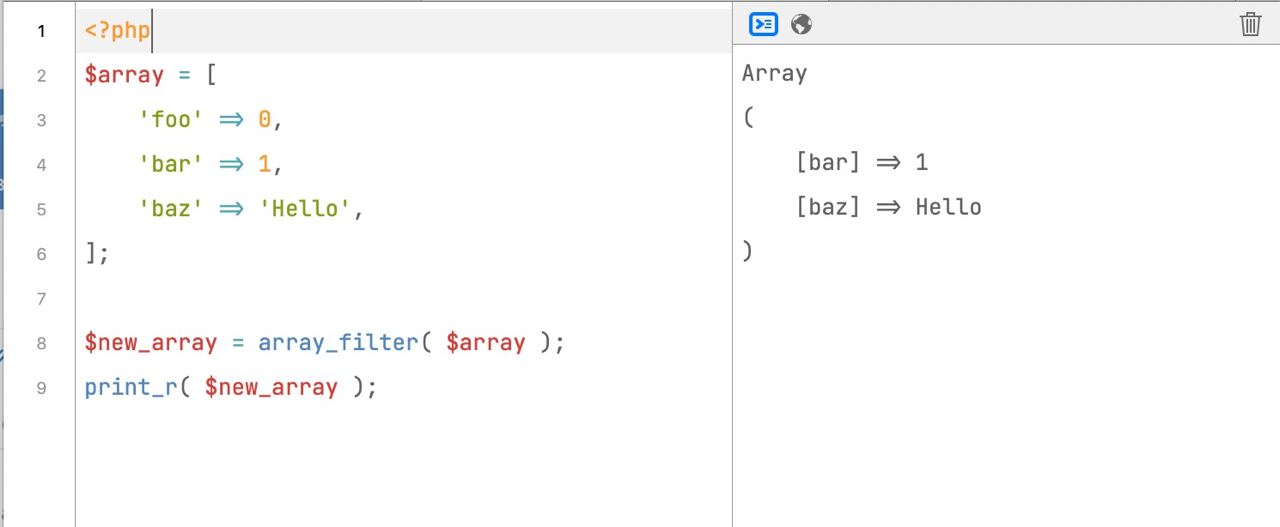This screenshot has height=527, width=1280.
Task: Select the closing bracket ]; on line 6
Action: click(x=97, y=254)
